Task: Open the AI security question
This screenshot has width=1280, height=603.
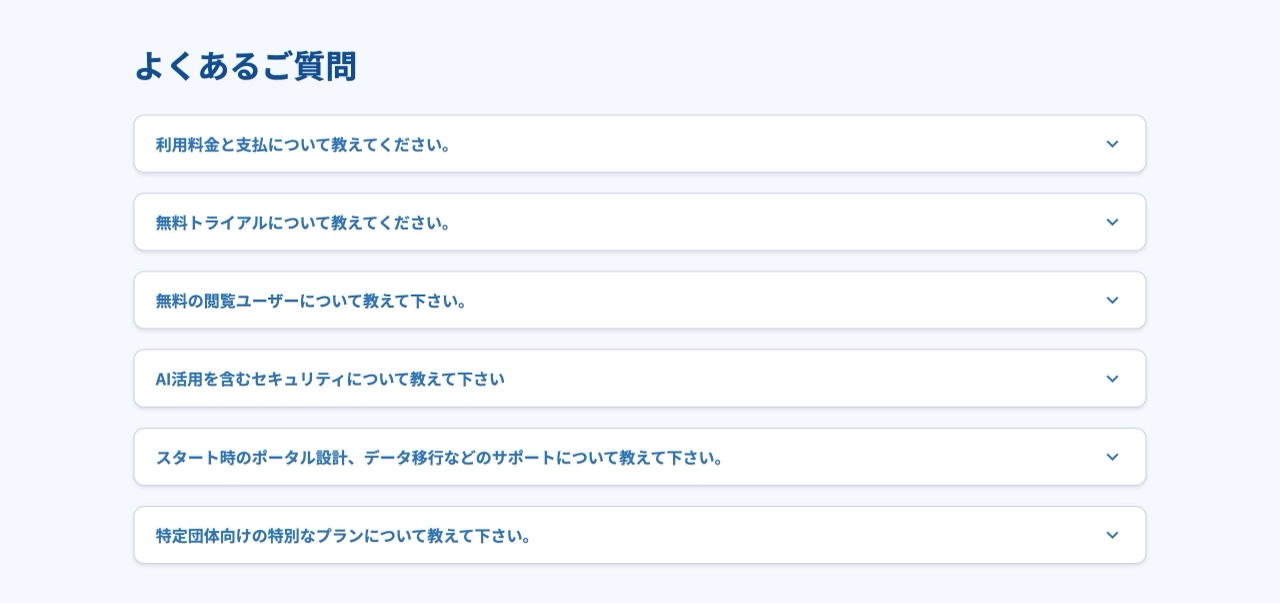Action: pos(330,379)
